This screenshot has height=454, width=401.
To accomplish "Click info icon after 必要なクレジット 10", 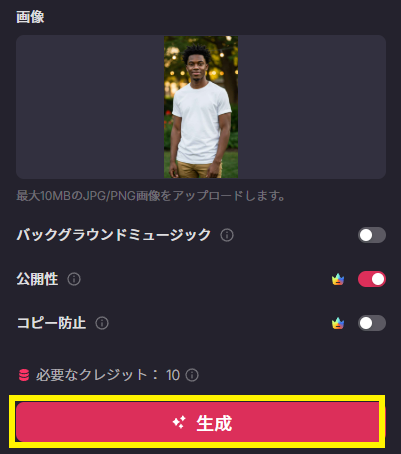I will tap(192, 375).
